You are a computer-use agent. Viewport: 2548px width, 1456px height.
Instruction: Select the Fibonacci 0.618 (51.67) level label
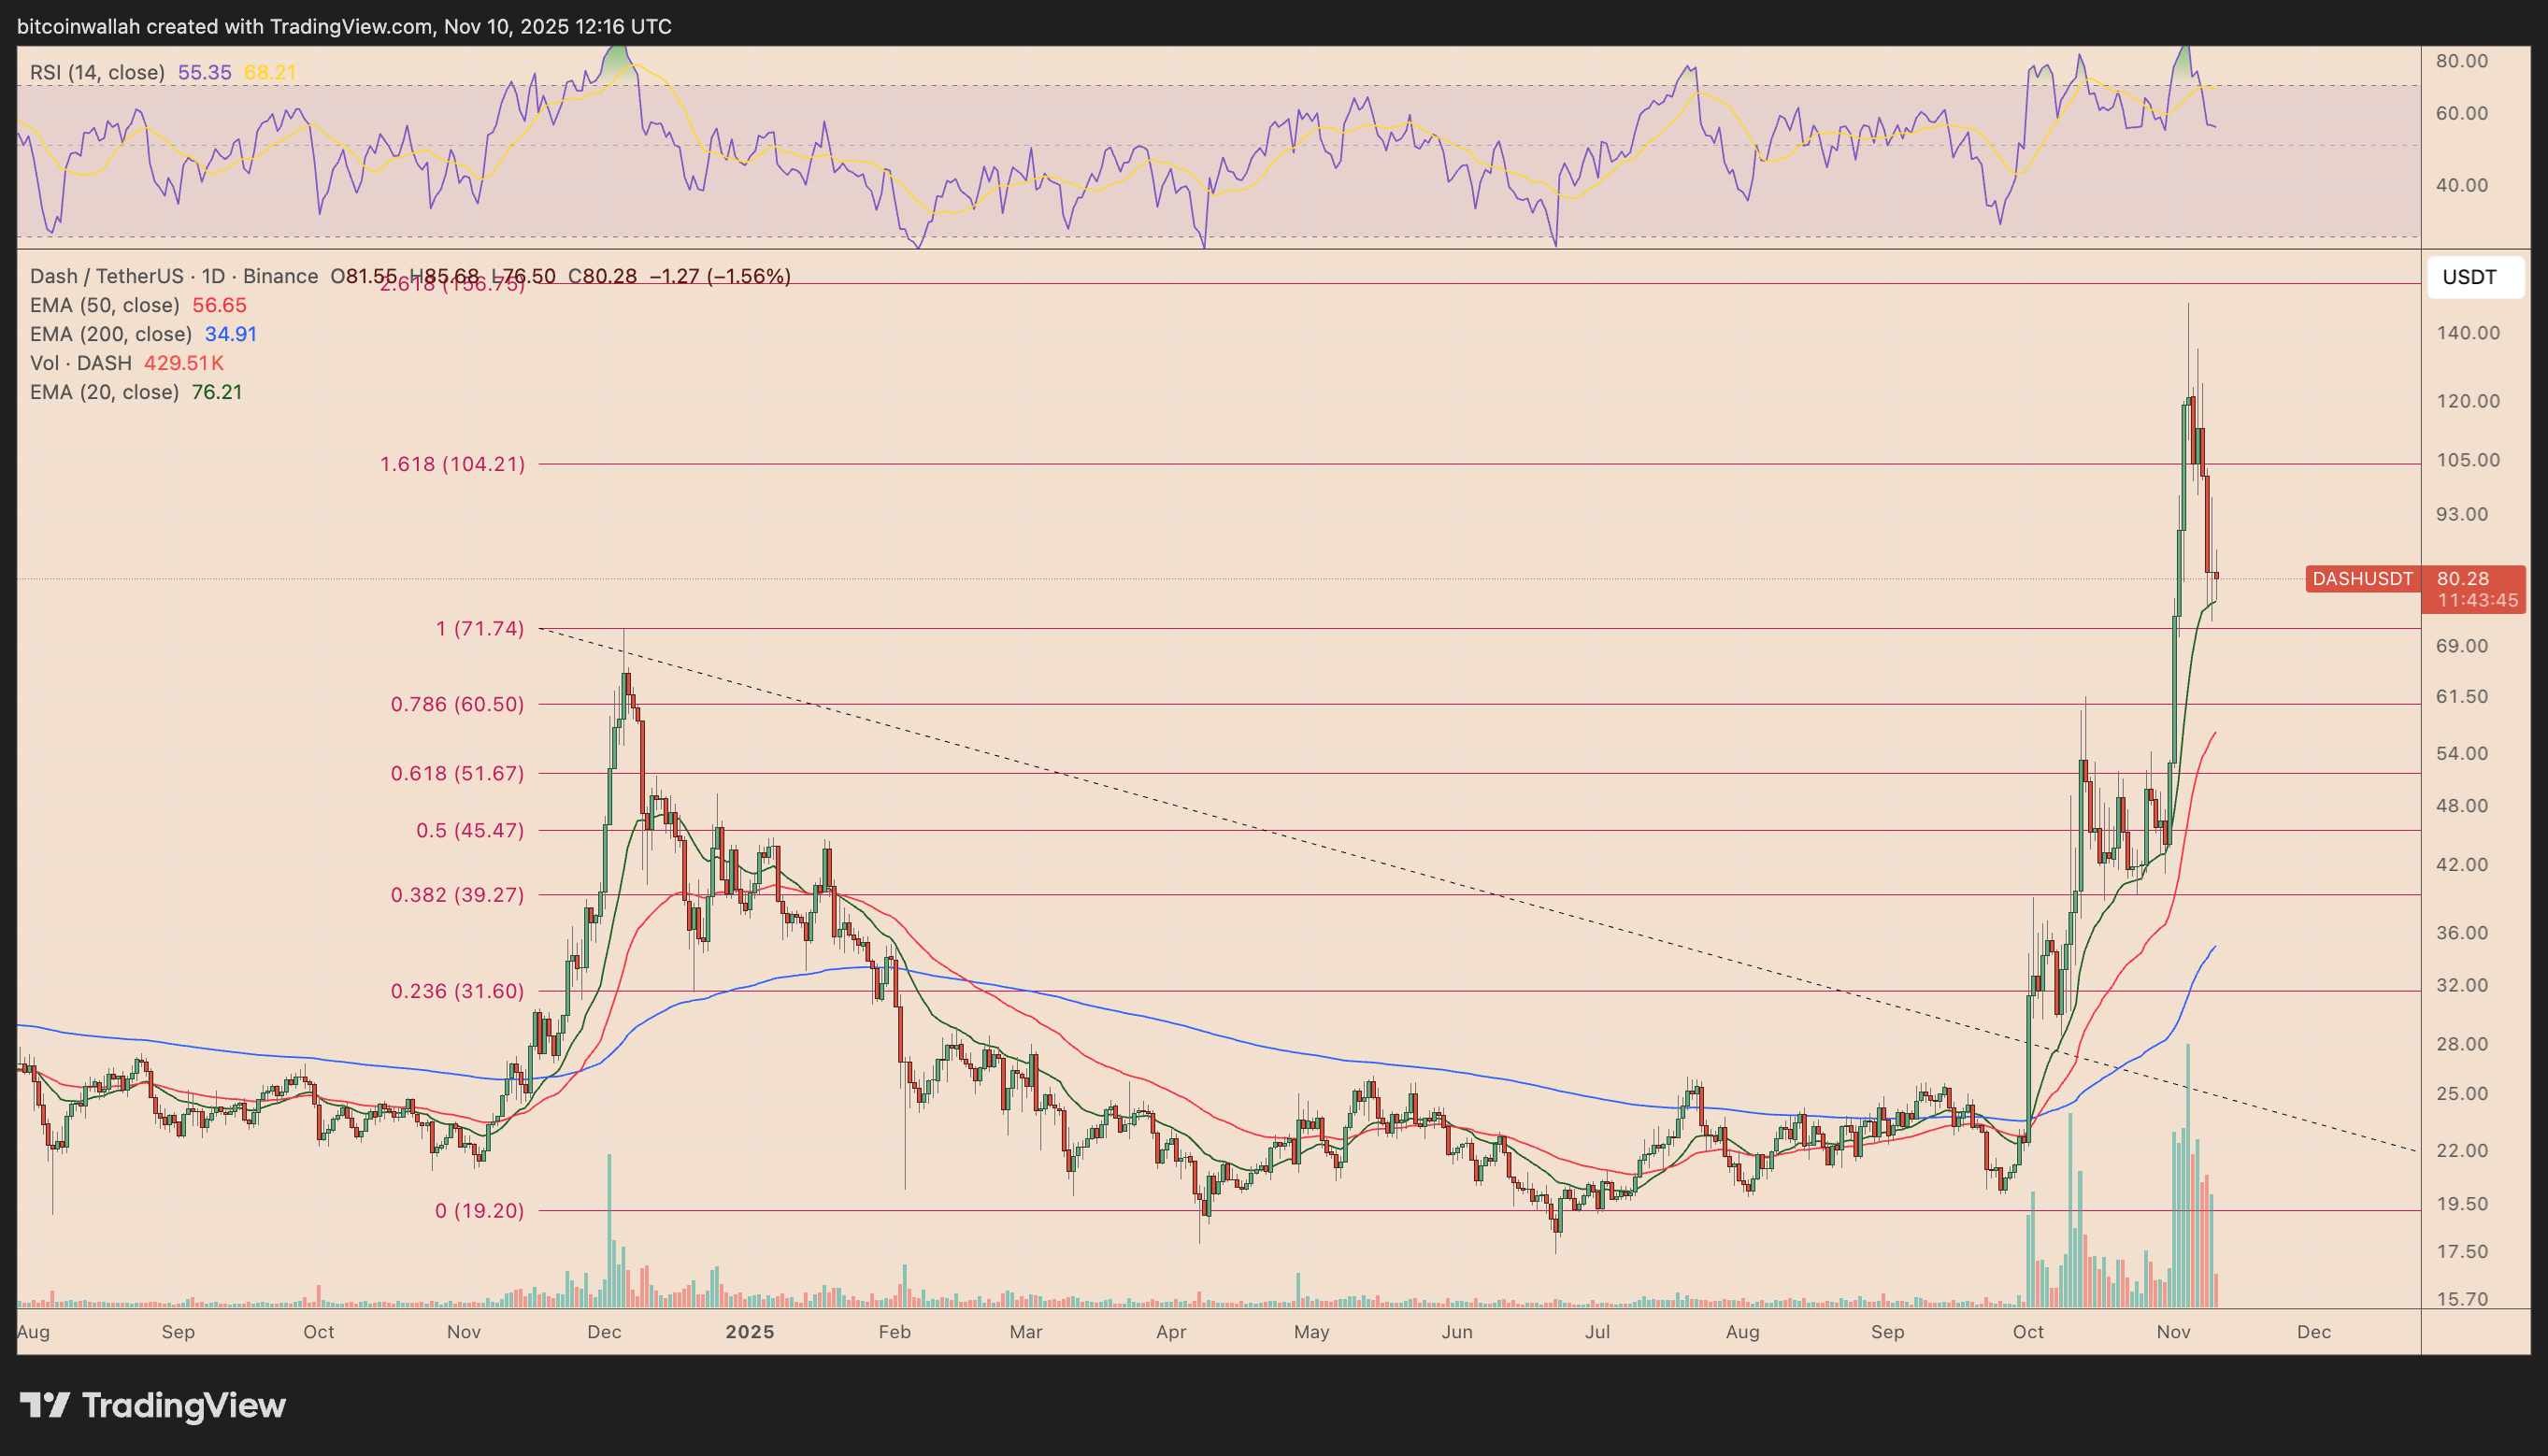click(x=455, y=773)
